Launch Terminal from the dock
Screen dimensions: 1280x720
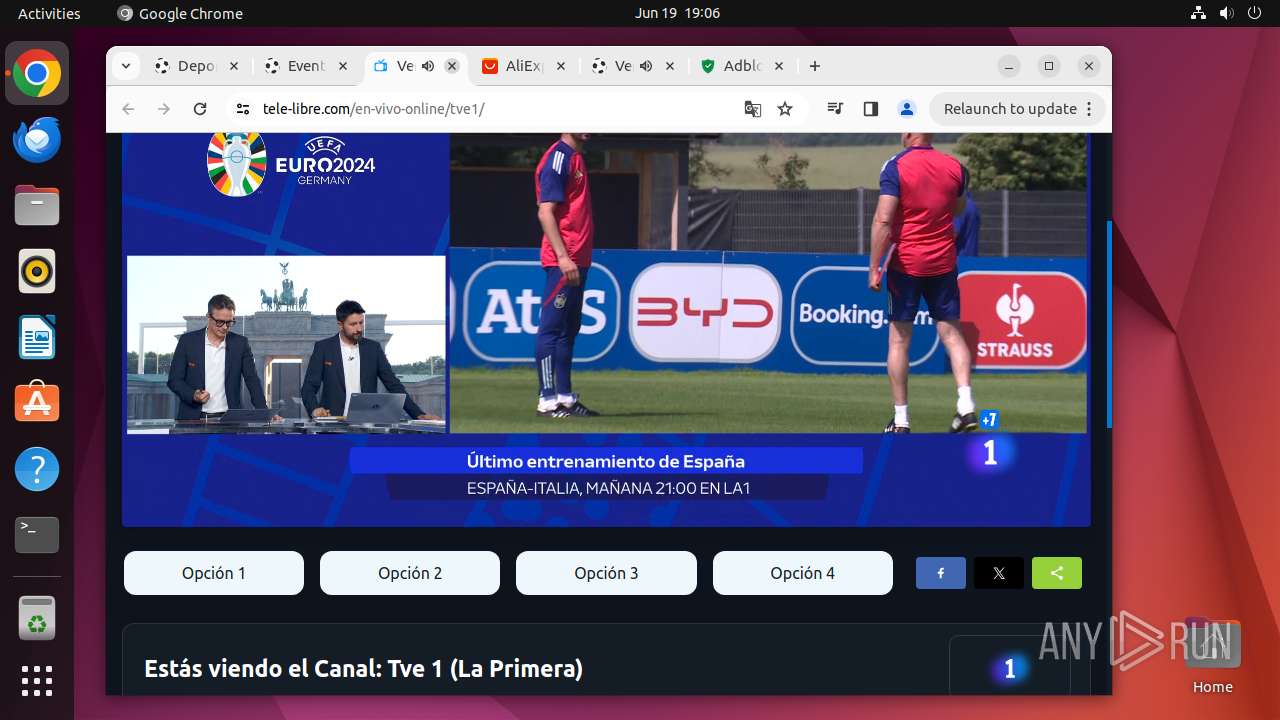[x=37, y=535]
